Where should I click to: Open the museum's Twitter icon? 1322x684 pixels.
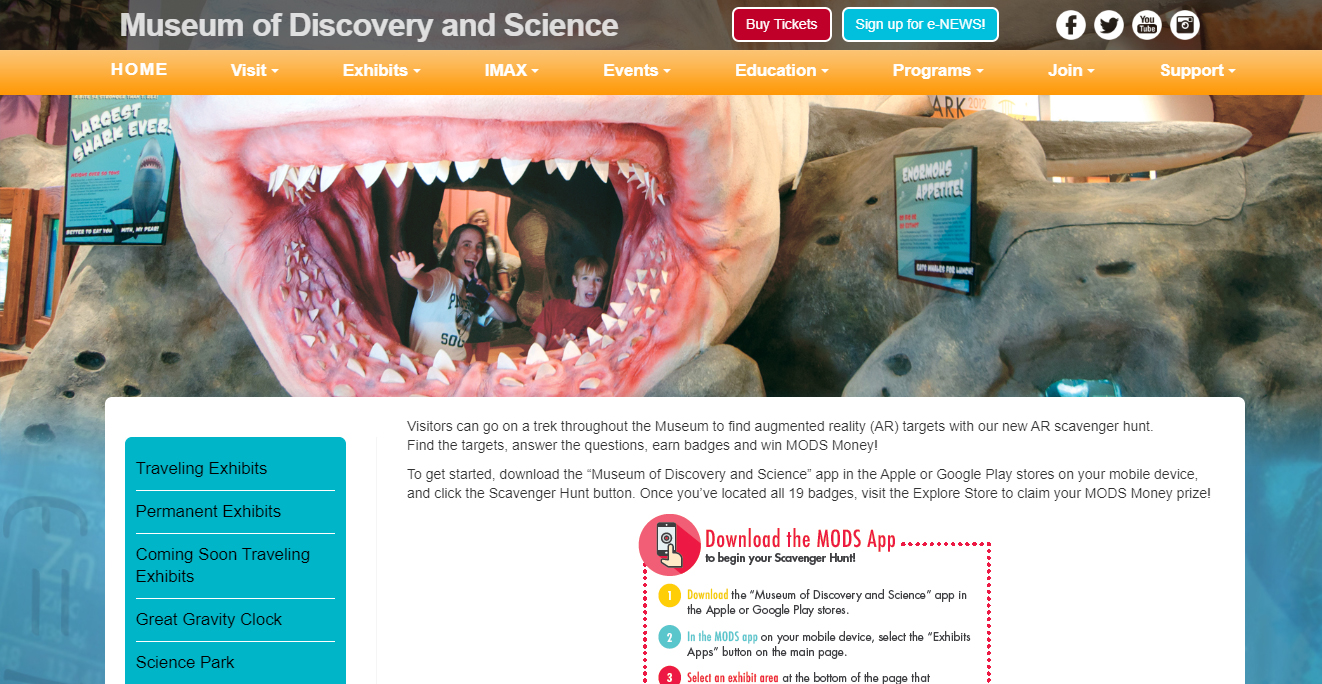coord(1109,25)
